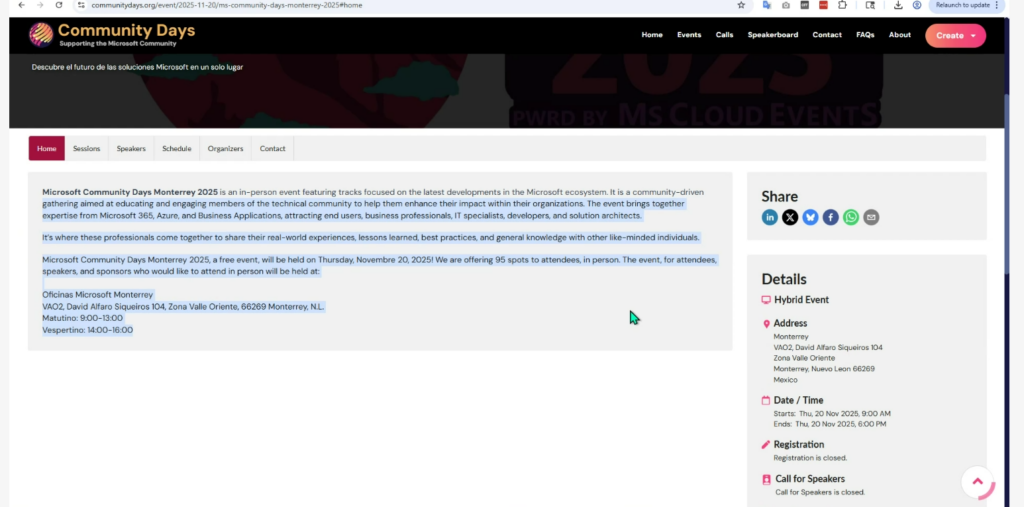This screenshot has width=1024, height=507.
Task: Open About in the top navigation
Action: point(899,35)
